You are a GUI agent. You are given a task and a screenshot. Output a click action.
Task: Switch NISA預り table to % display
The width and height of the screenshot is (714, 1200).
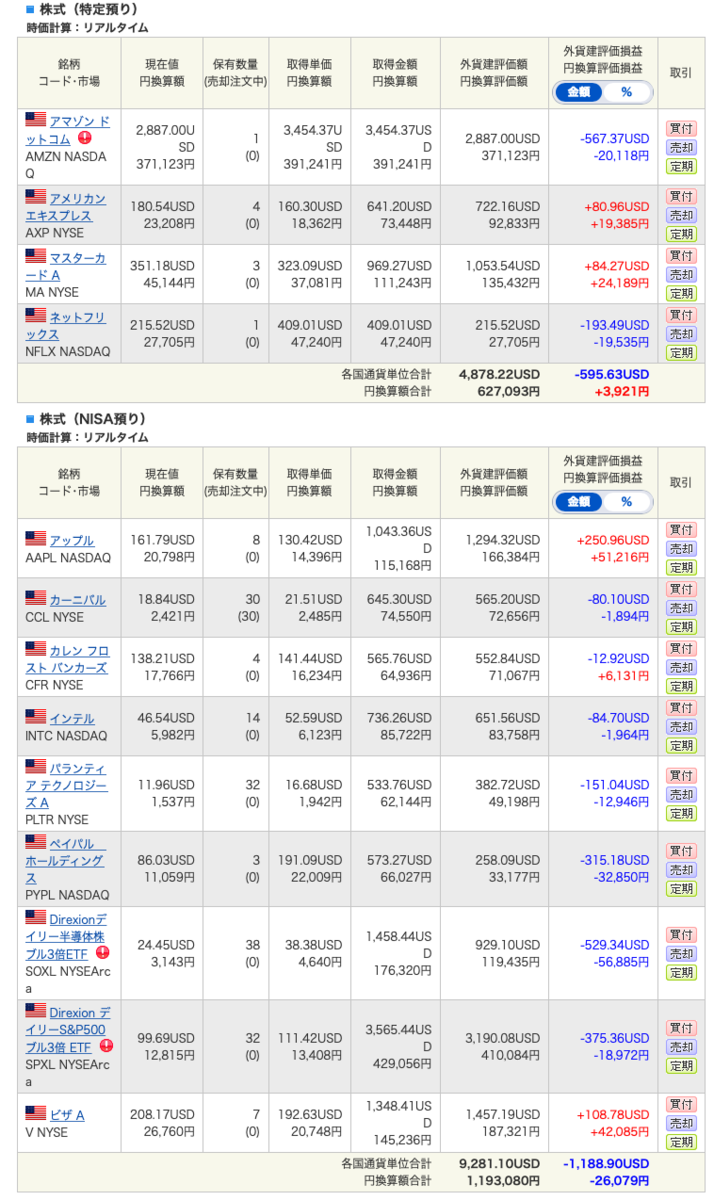[627, 502]
